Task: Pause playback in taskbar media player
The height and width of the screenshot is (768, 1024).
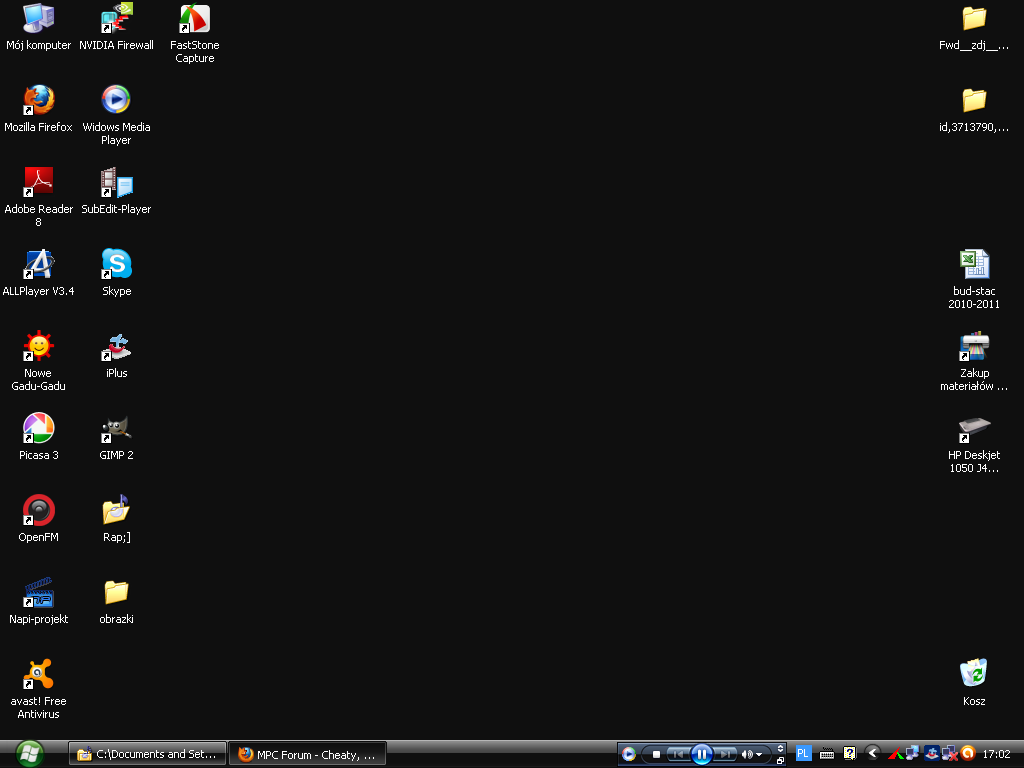Action: [x=701, y=754]
